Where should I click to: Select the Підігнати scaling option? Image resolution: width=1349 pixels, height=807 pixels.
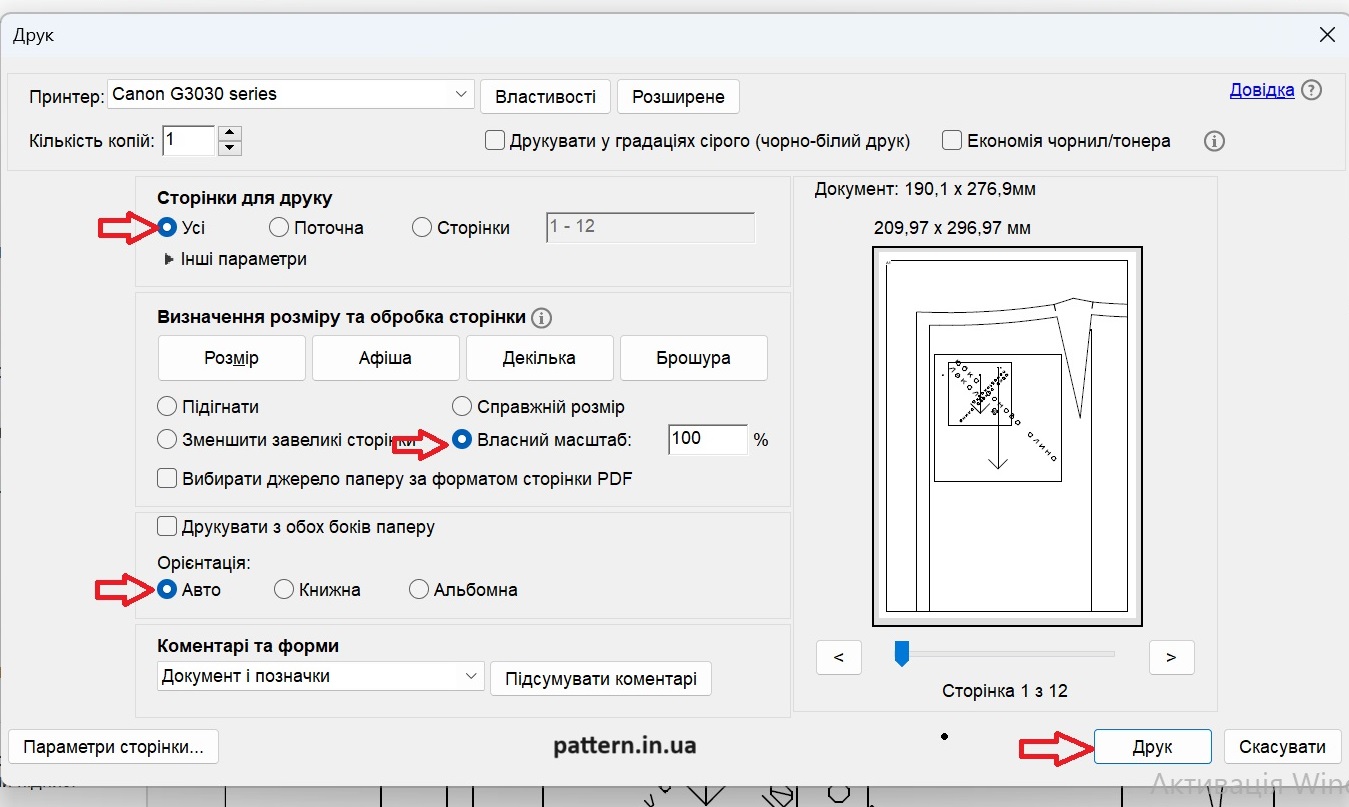pyautogui.click(x=168, y=407)
